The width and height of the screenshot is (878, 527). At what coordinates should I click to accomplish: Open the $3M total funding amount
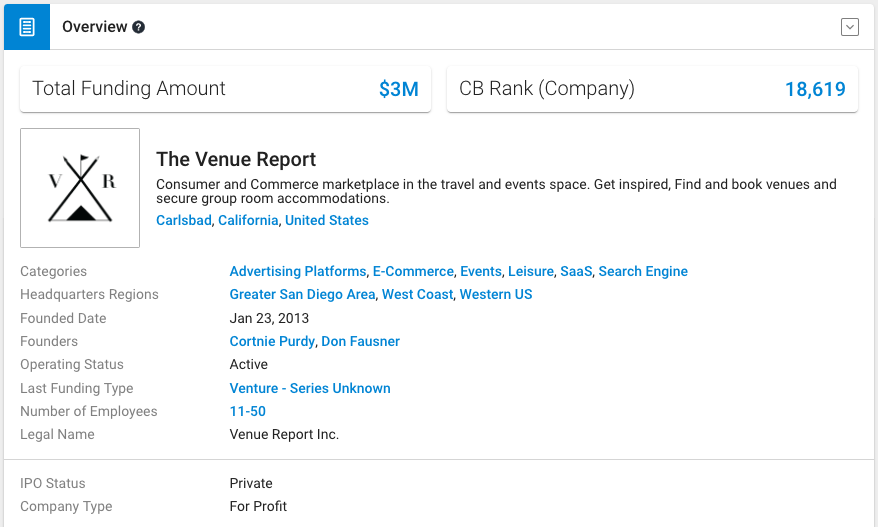point(399,89)
